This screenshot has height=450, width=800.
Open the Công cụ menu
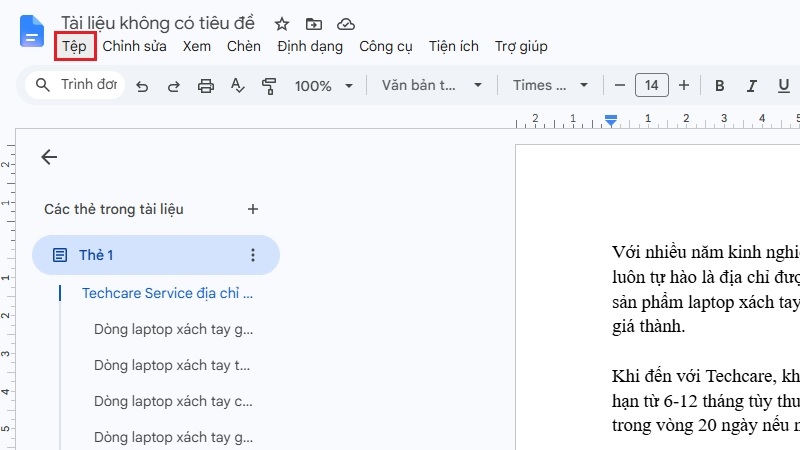coord(385,46)
